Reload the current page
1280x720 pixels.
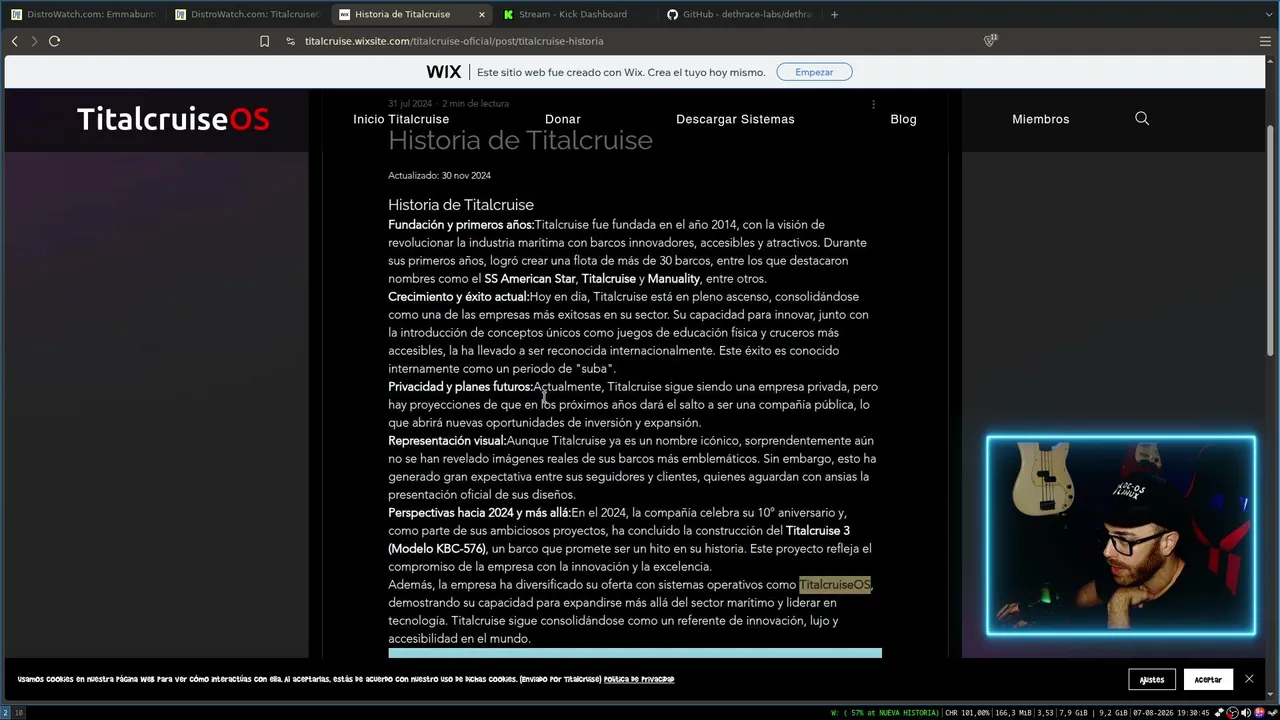[55, 41]
